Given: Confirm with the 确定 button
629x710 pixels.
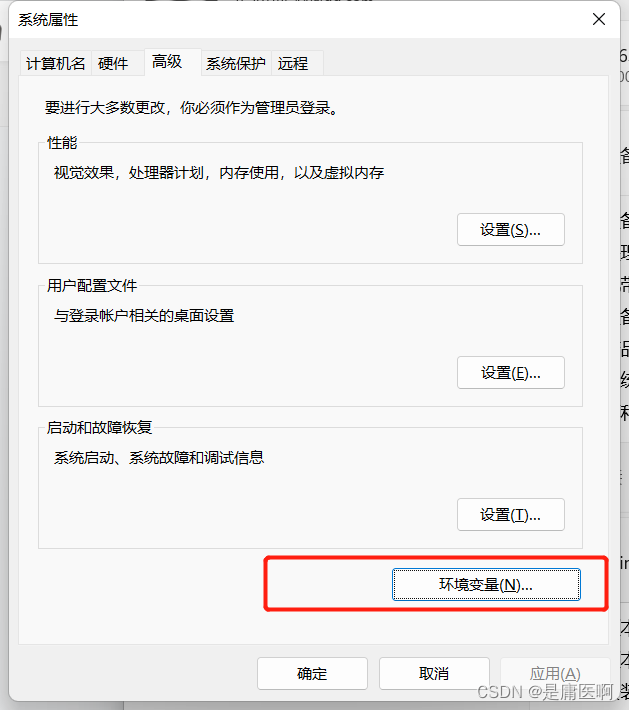Looking at the screenshot, I should 312,673.
